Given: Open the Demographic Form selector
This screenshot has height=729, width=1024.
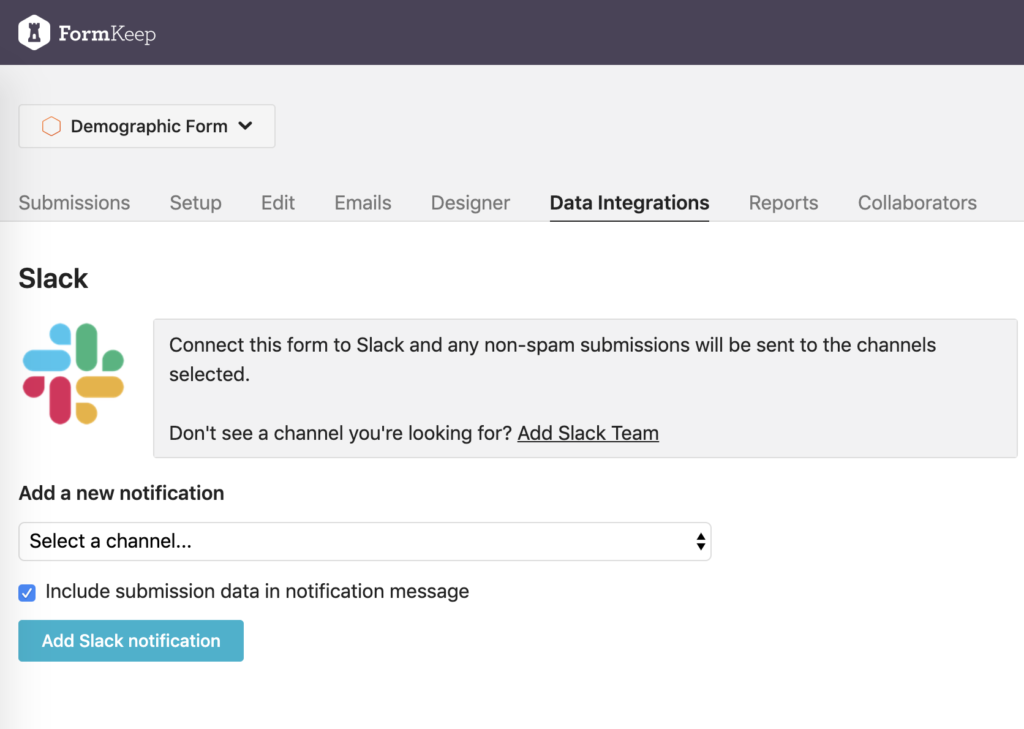Looking at the screenshot, I should (147, 127).
